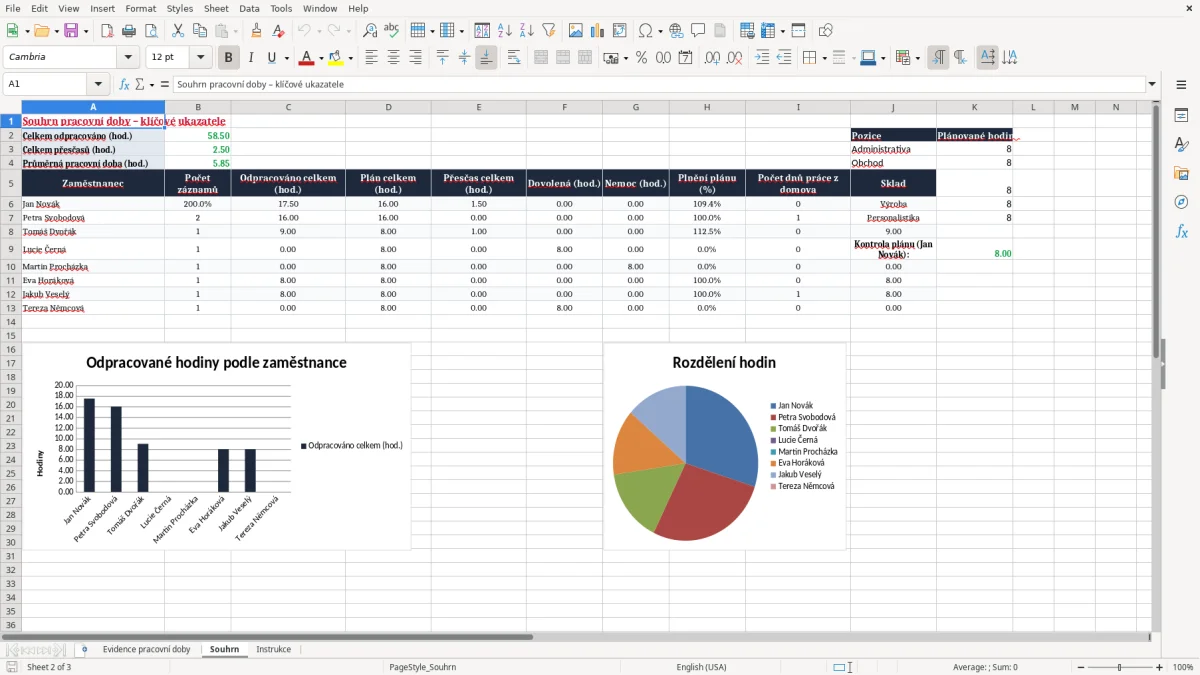Select column header D

(x=388, y=107)
